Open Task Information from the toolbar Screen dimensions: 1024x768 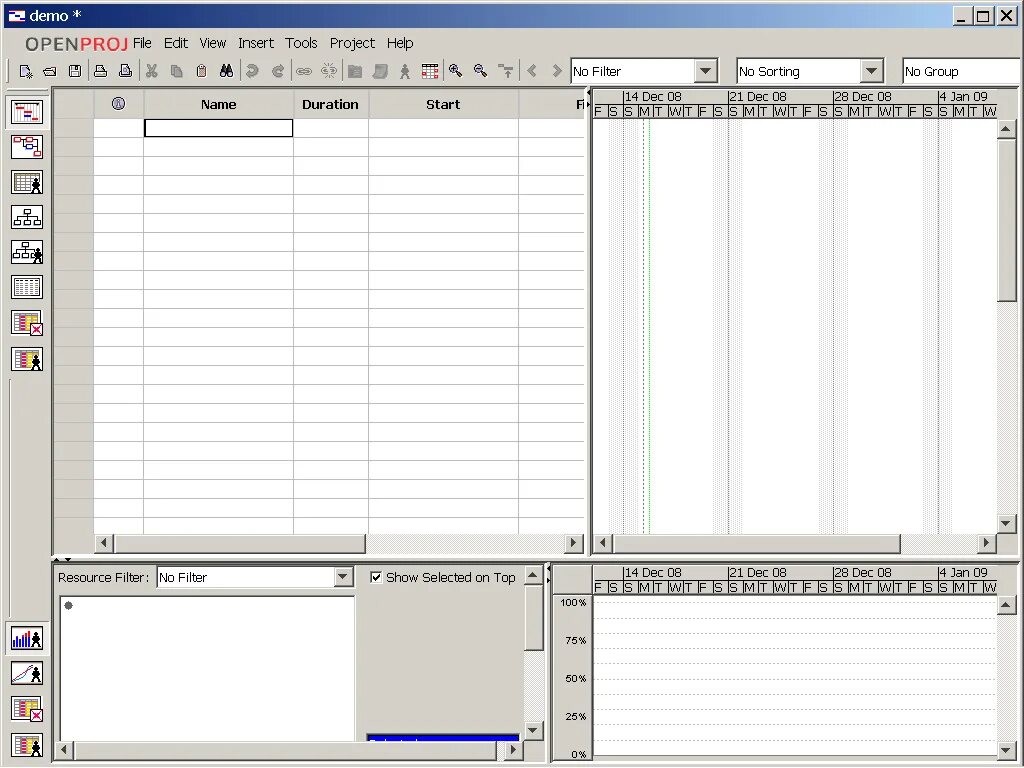pyautogui.click(x=355, y=71)
